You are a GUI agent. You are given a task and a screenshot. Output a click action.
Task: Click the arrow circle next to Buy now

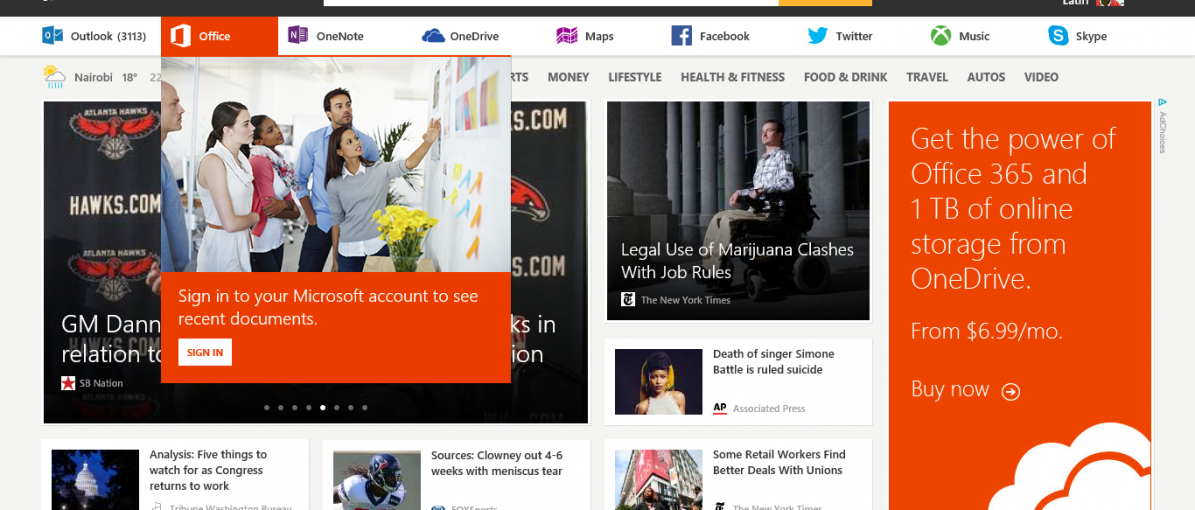click(1011, 392)
